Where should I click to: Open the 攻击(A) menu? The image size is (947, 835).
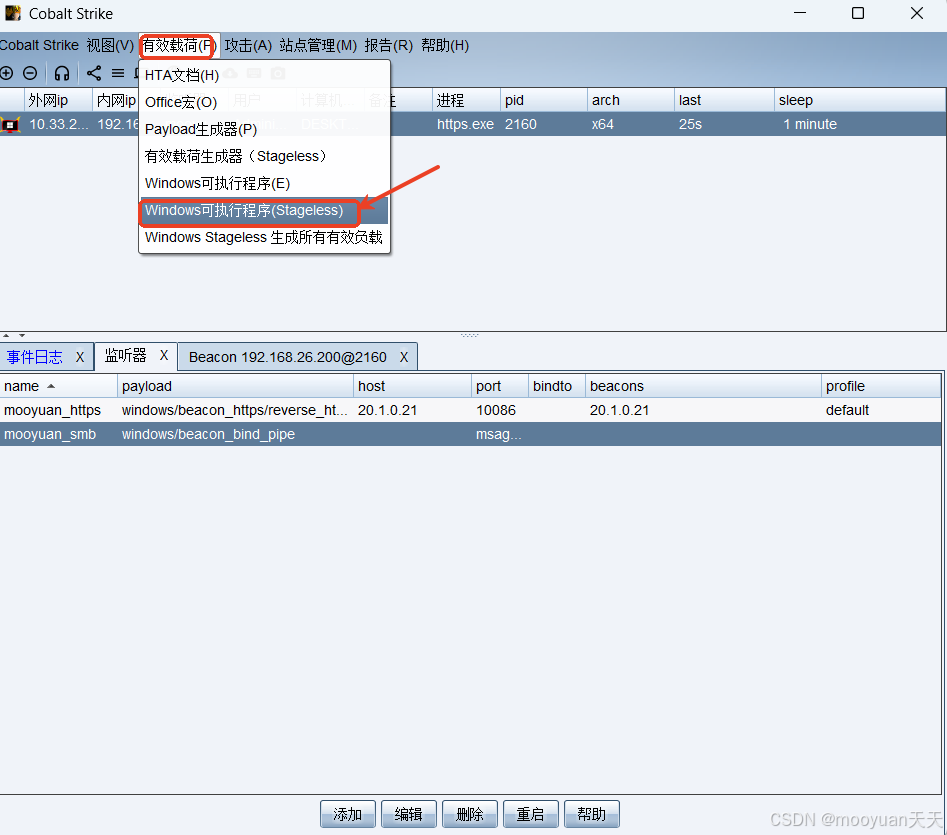pos(248,46)
